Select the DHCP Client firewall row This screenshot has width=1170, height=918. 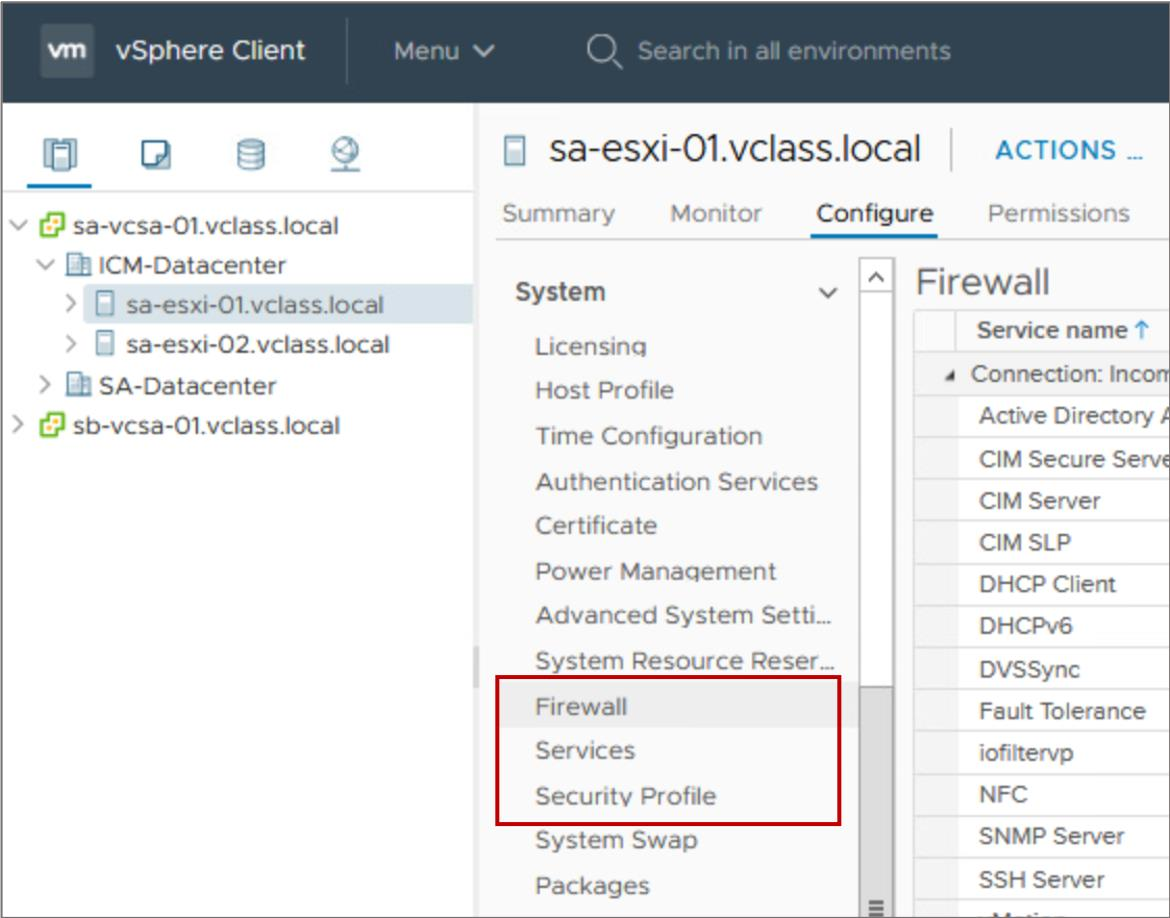coord(1042,584)
